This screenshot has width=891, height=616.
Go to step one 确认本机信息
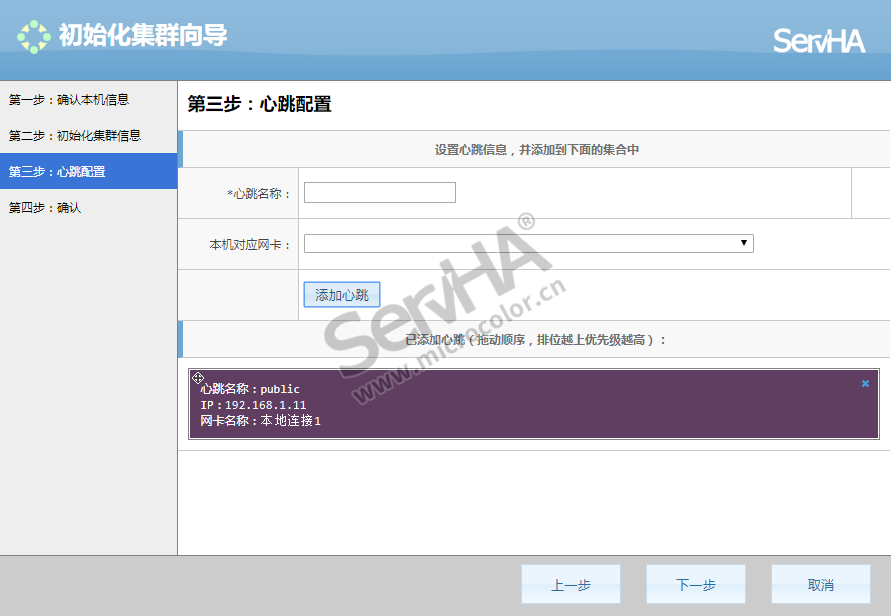(69, 100)
